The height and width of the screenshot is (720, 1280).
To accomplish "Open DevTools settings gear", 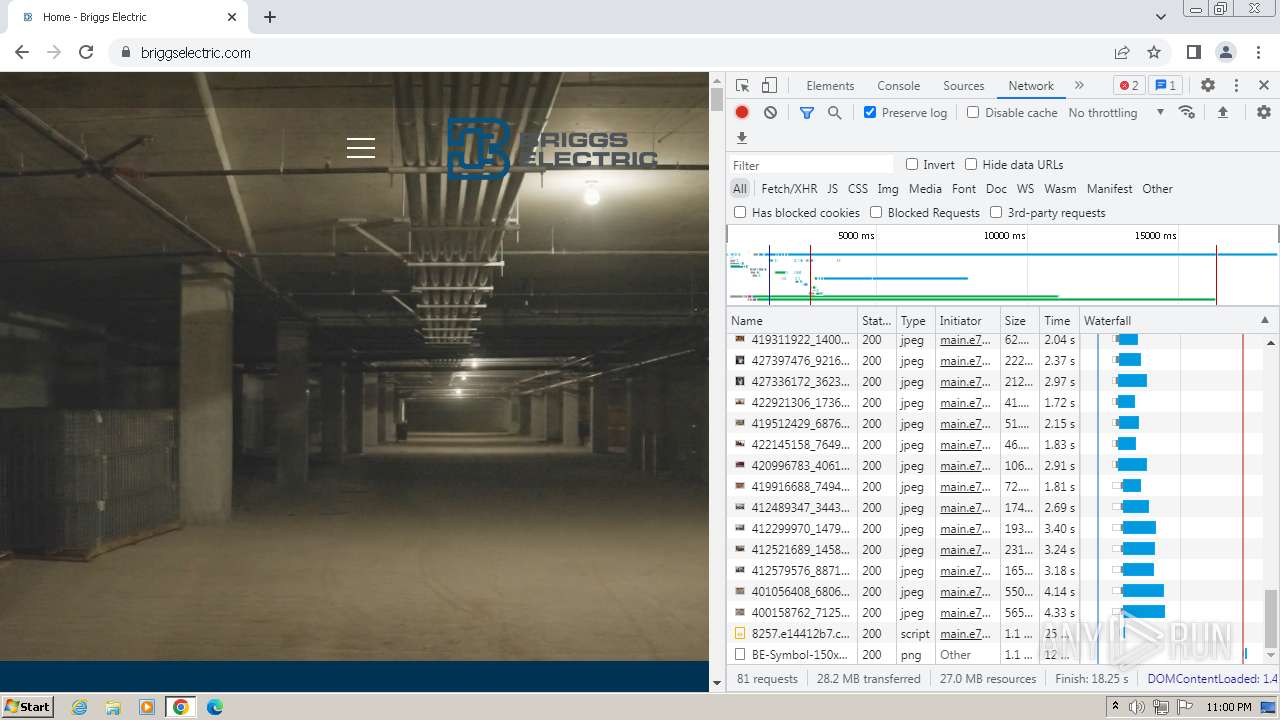I will (1208, 85).
